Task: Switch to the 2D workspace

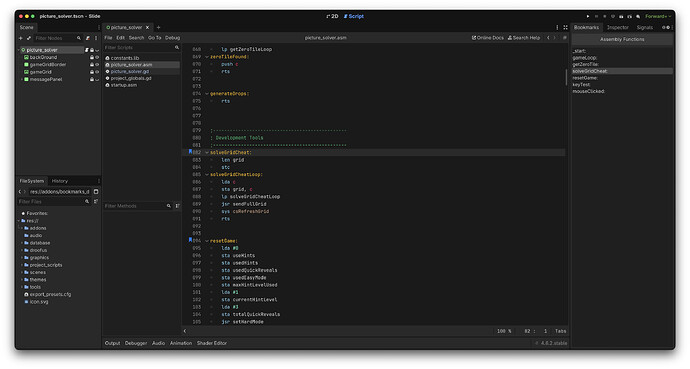Action: pos(332,16)
